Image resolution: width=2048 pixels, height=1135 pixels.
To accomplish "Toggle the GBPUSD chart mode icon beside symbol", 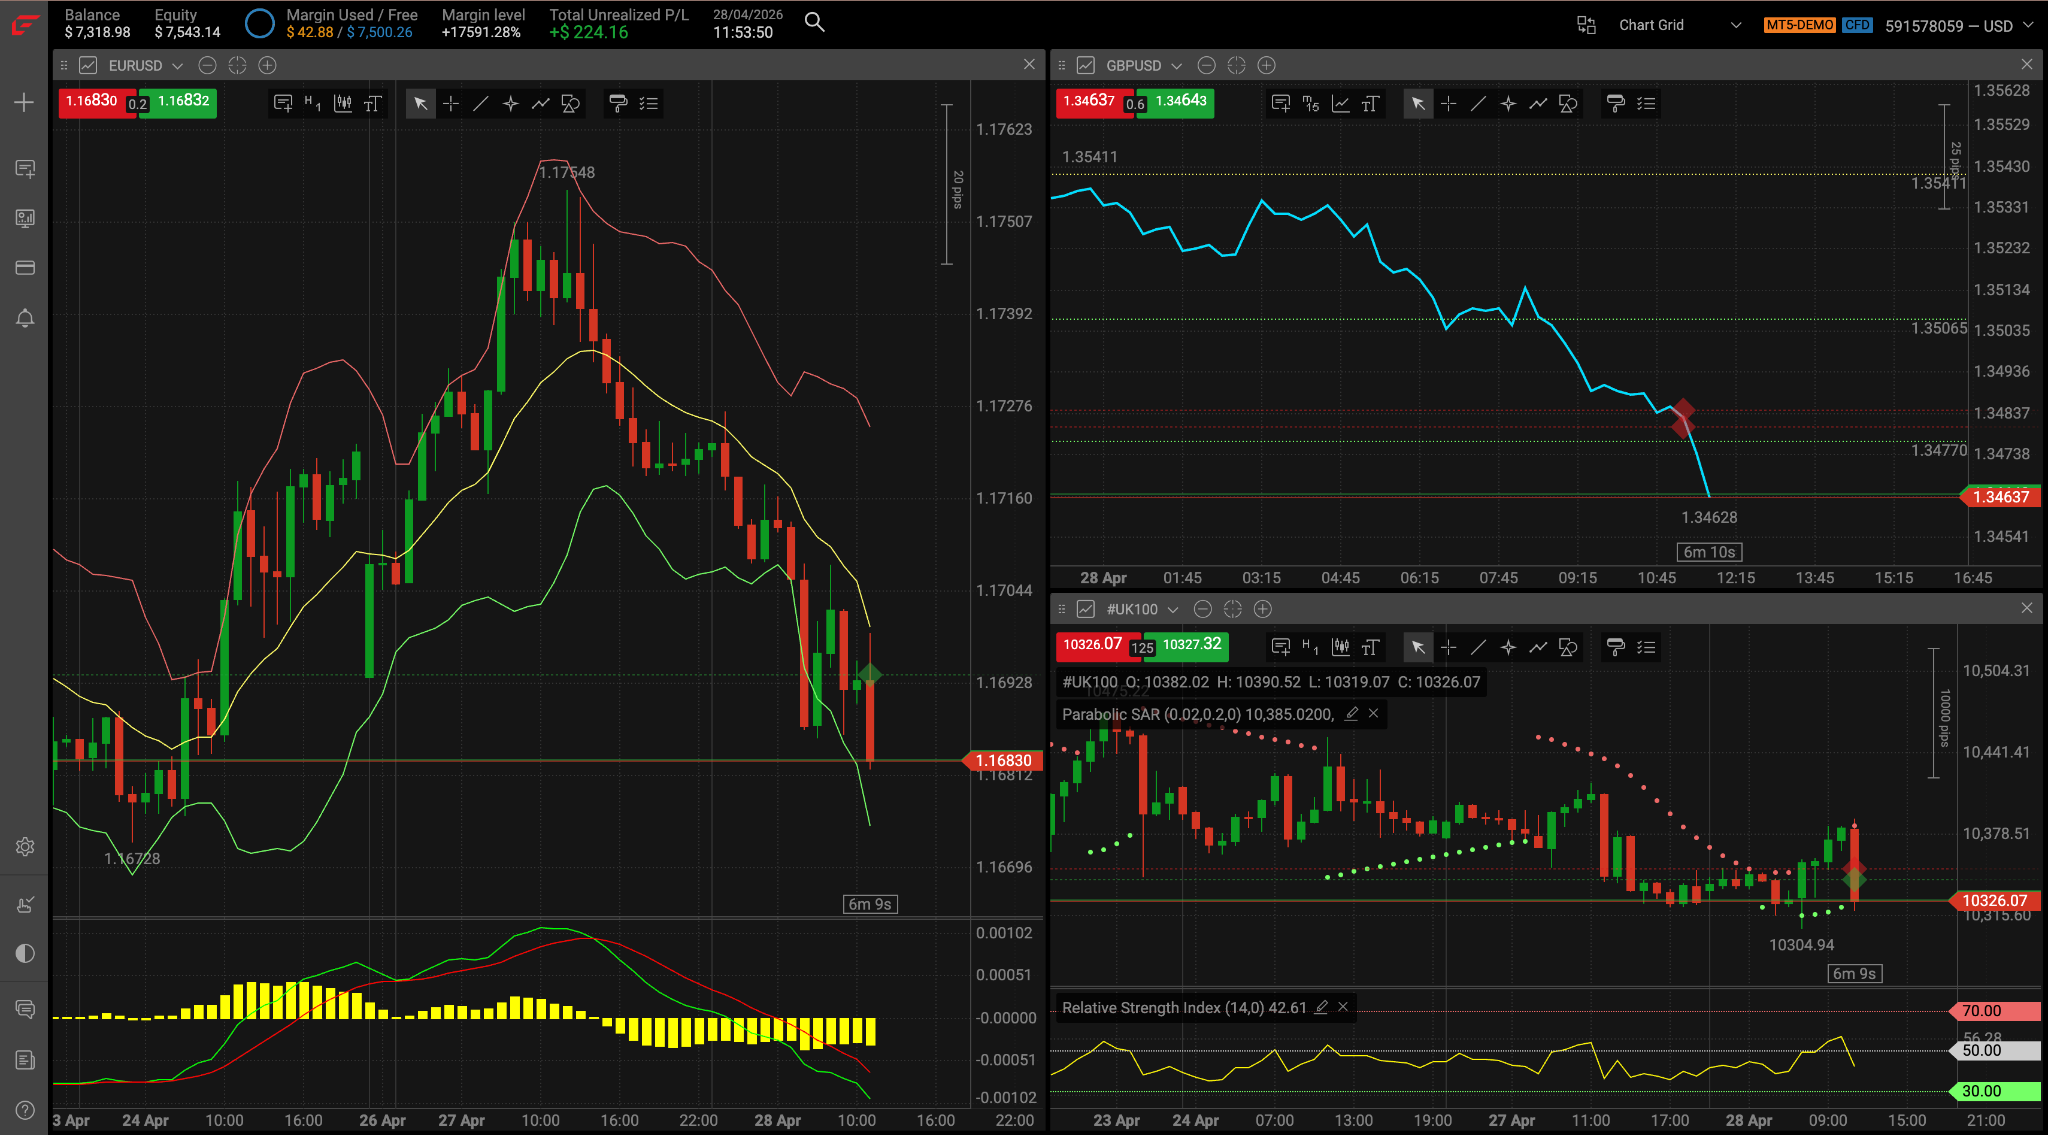I will pos(1086,65).
